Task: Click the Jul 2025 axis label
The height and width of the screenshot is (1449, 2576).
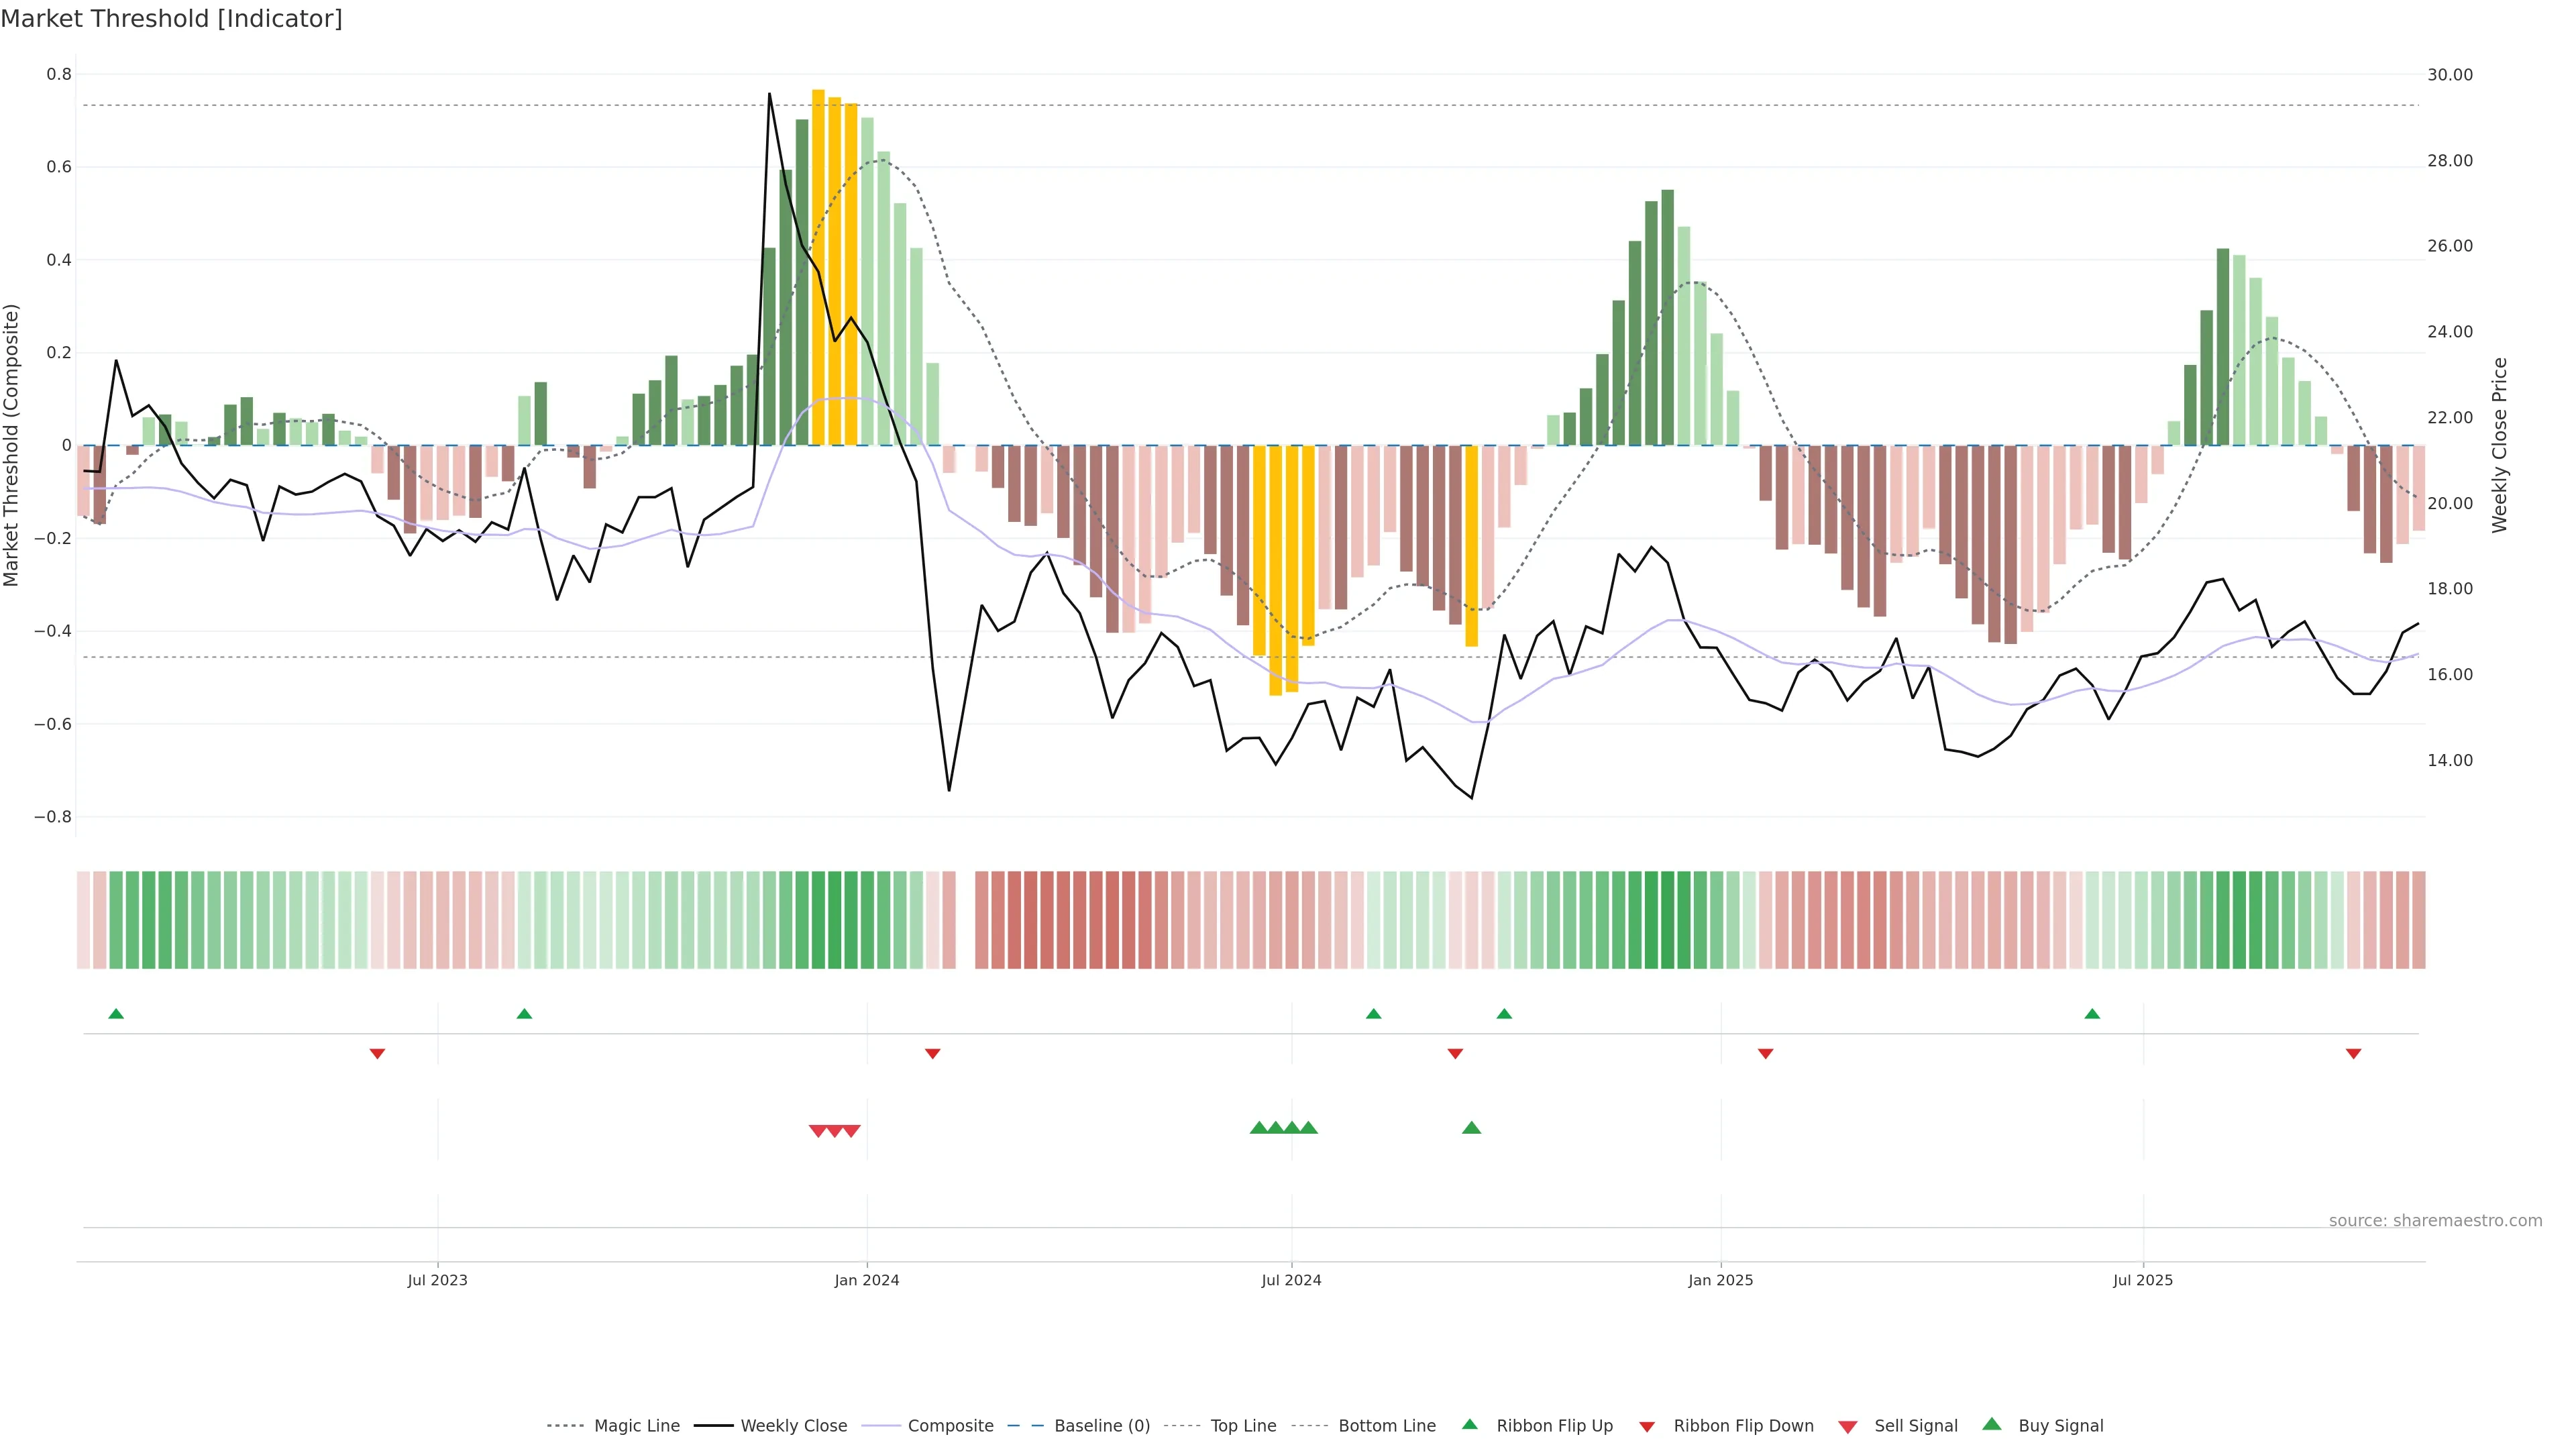Action: [2142, 1280]
